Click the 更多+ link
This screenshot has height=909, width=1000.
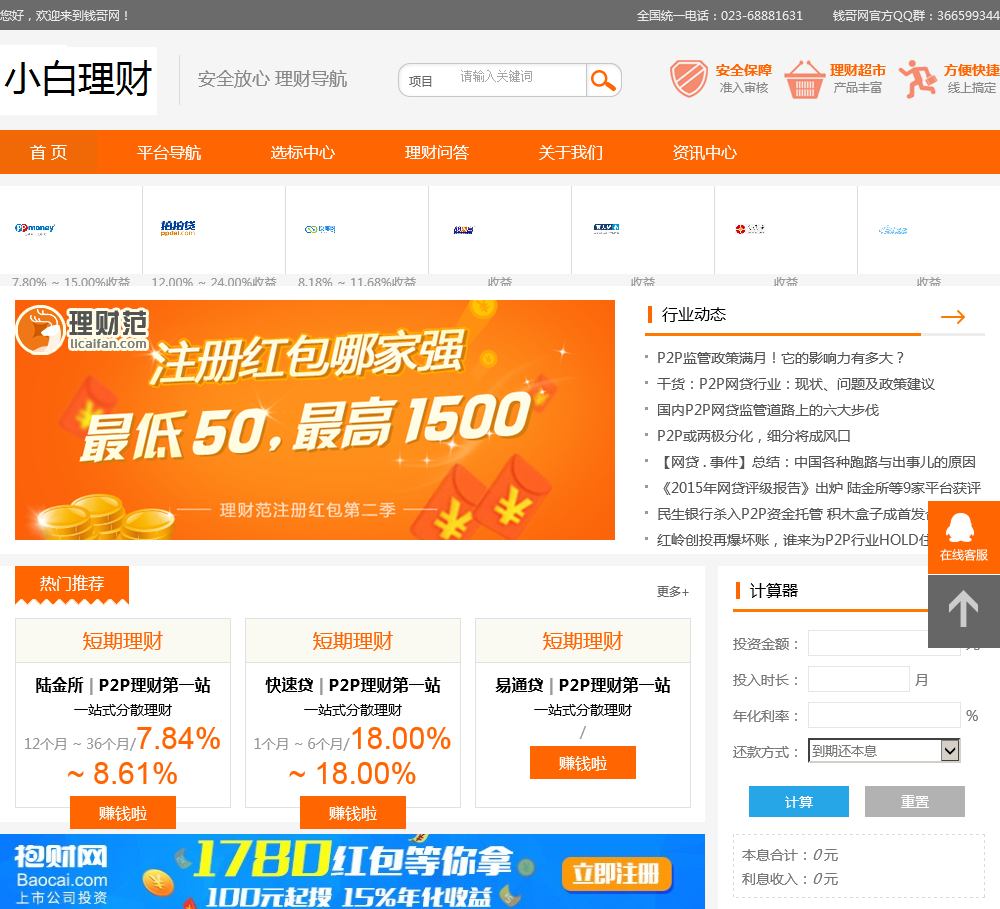(673, 592)
